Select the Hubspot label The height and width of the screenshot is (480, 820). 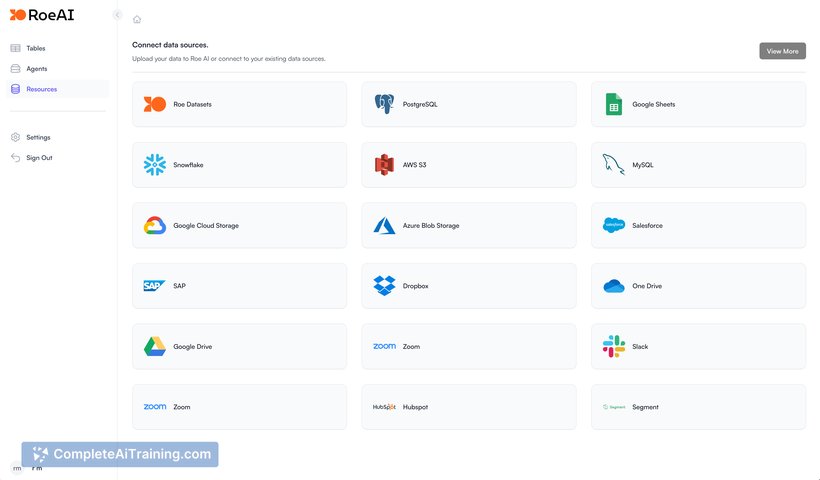(x=415, y=407)
